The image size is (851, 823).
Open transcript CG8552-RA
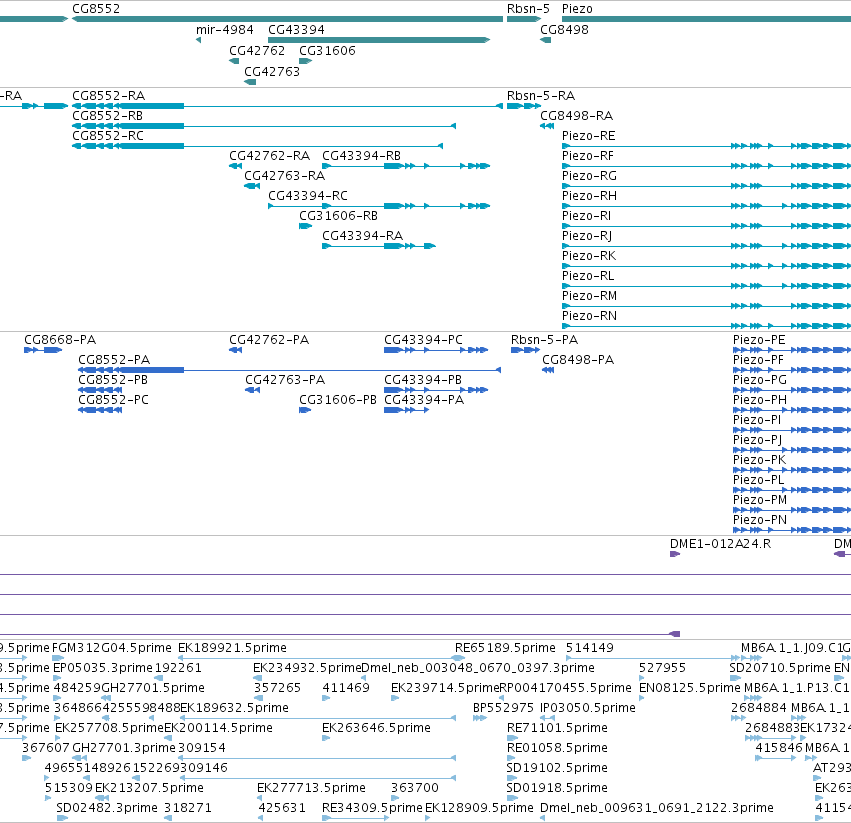109,96
